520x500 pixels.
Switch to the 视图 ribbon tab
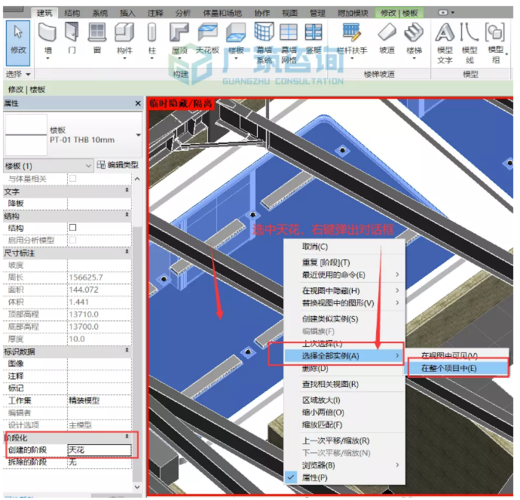[x=290, y=13]
